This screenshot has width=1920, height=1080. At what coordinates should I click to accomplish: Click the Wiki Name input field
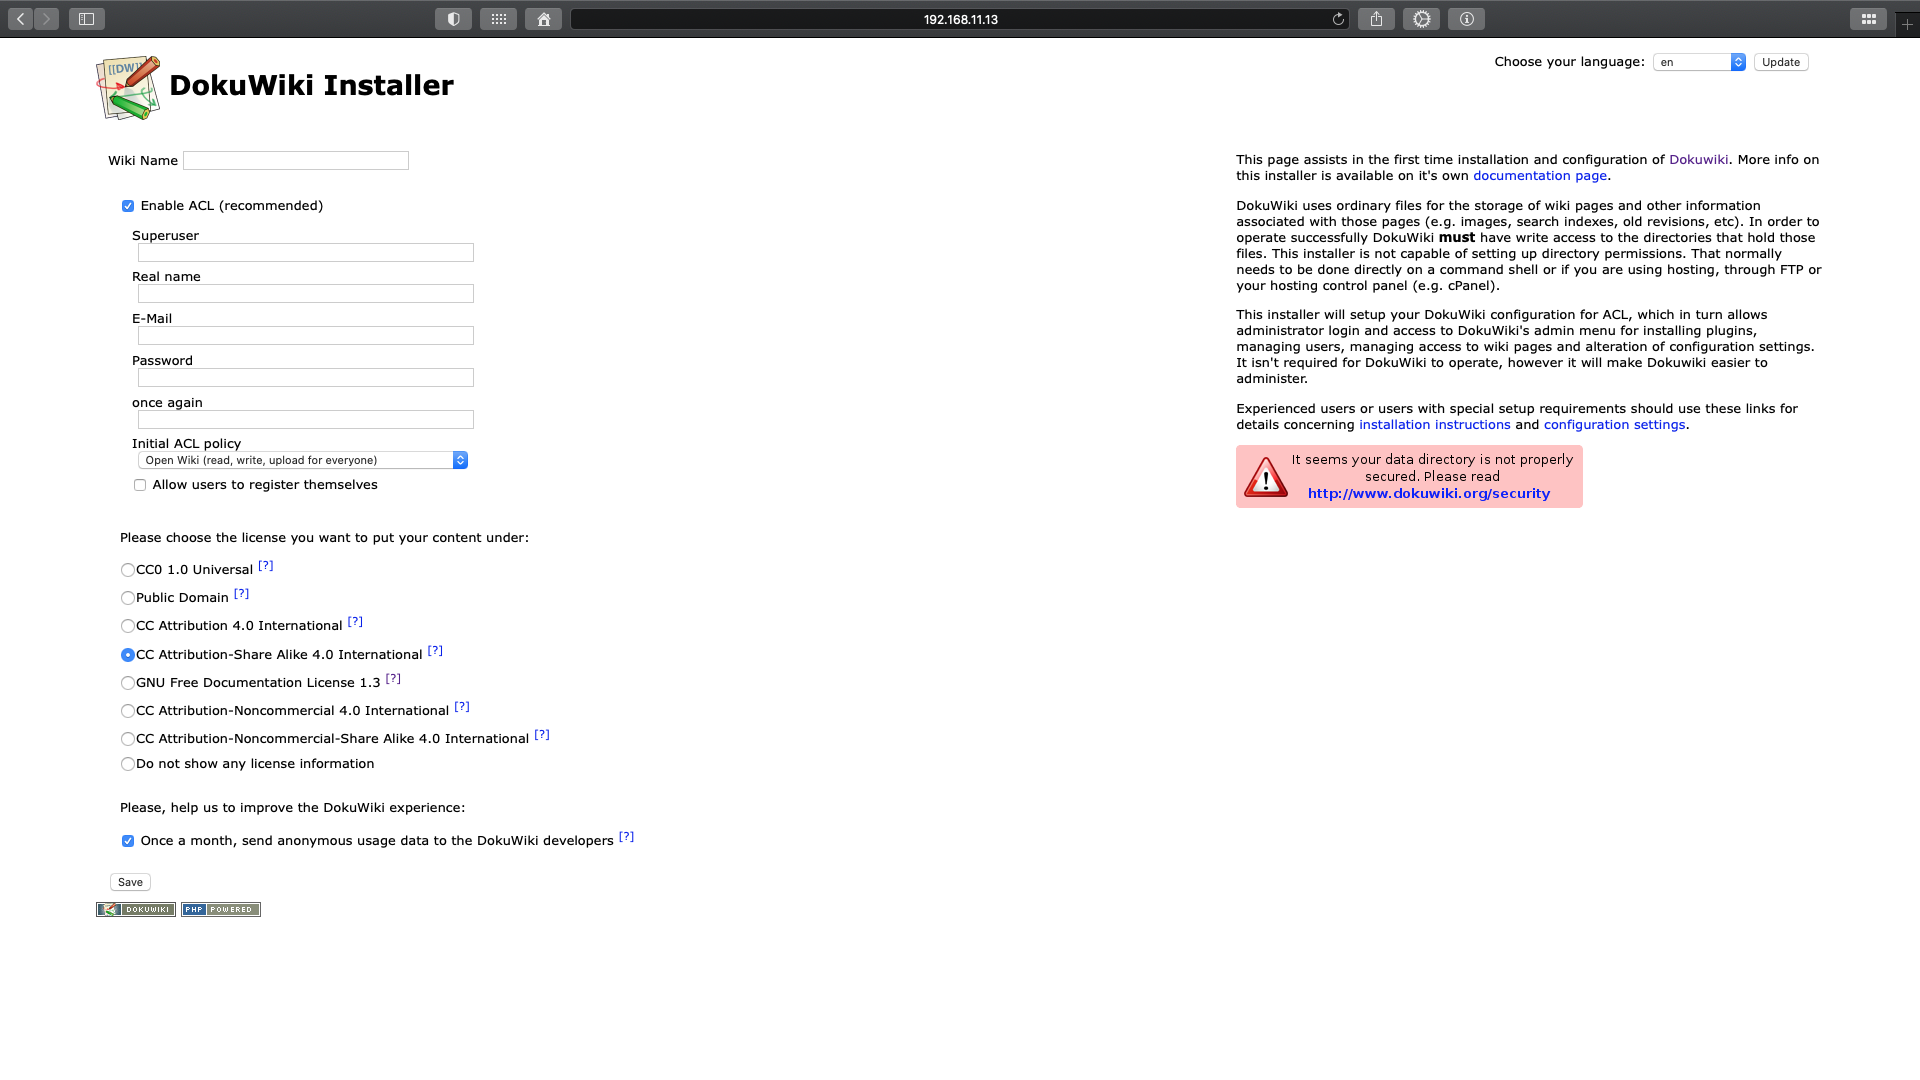click(296, 161)
